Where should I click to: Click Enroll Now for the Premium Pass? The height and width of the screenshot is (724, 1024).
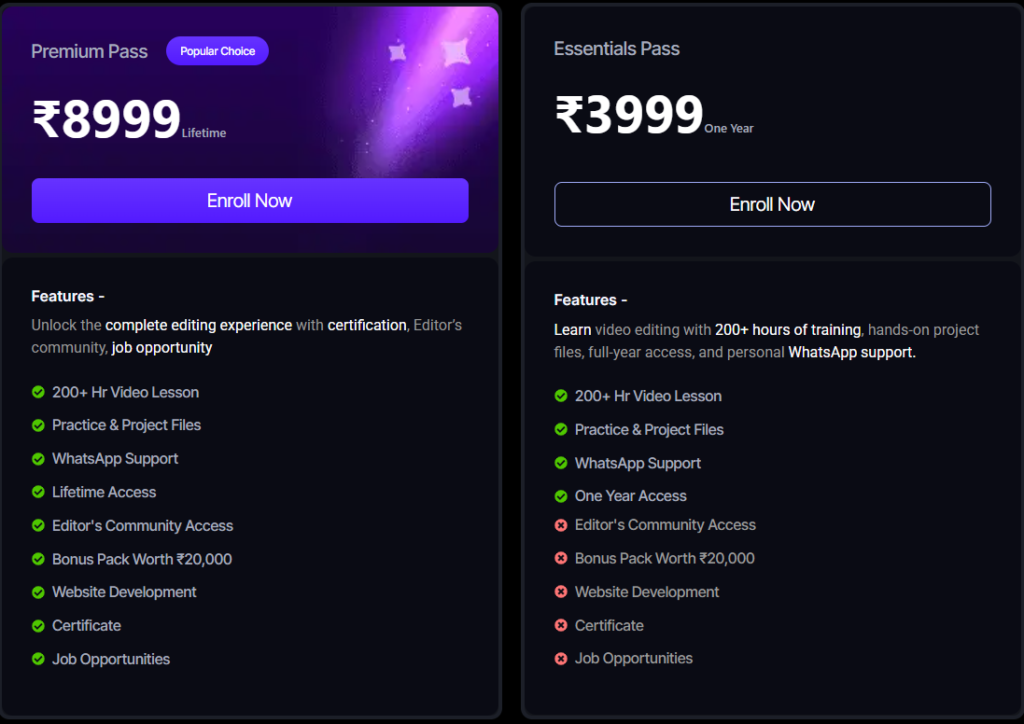250,201
